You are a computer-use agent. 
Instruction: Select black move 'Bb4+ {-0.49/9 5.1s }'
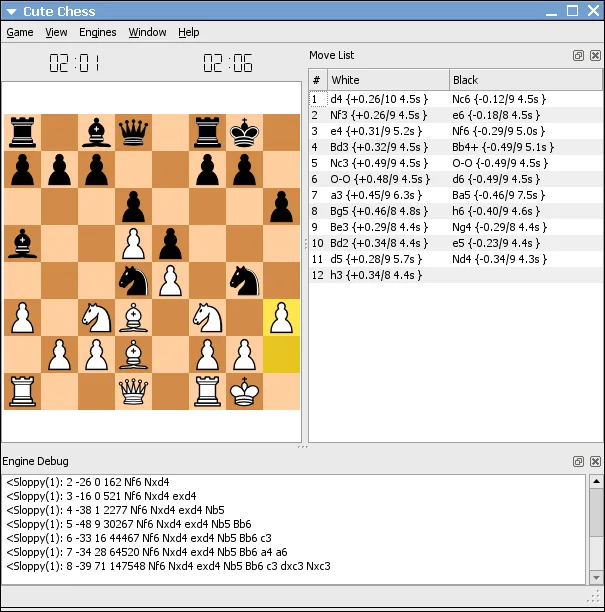(526, 147)
